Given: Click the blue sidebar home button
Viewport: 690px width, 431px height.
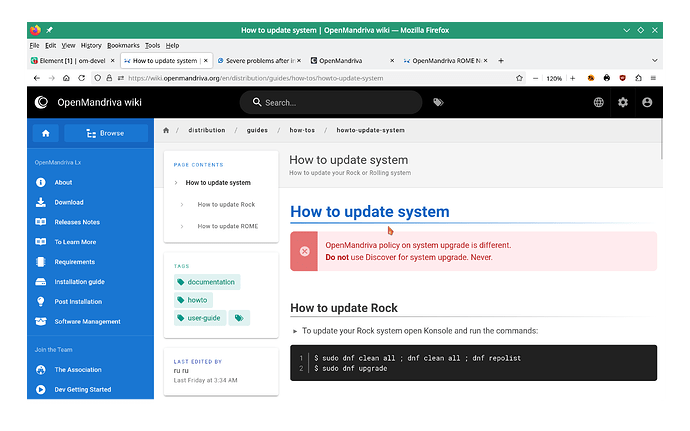Looking at the screenshot, I should (x=46, y=133).
